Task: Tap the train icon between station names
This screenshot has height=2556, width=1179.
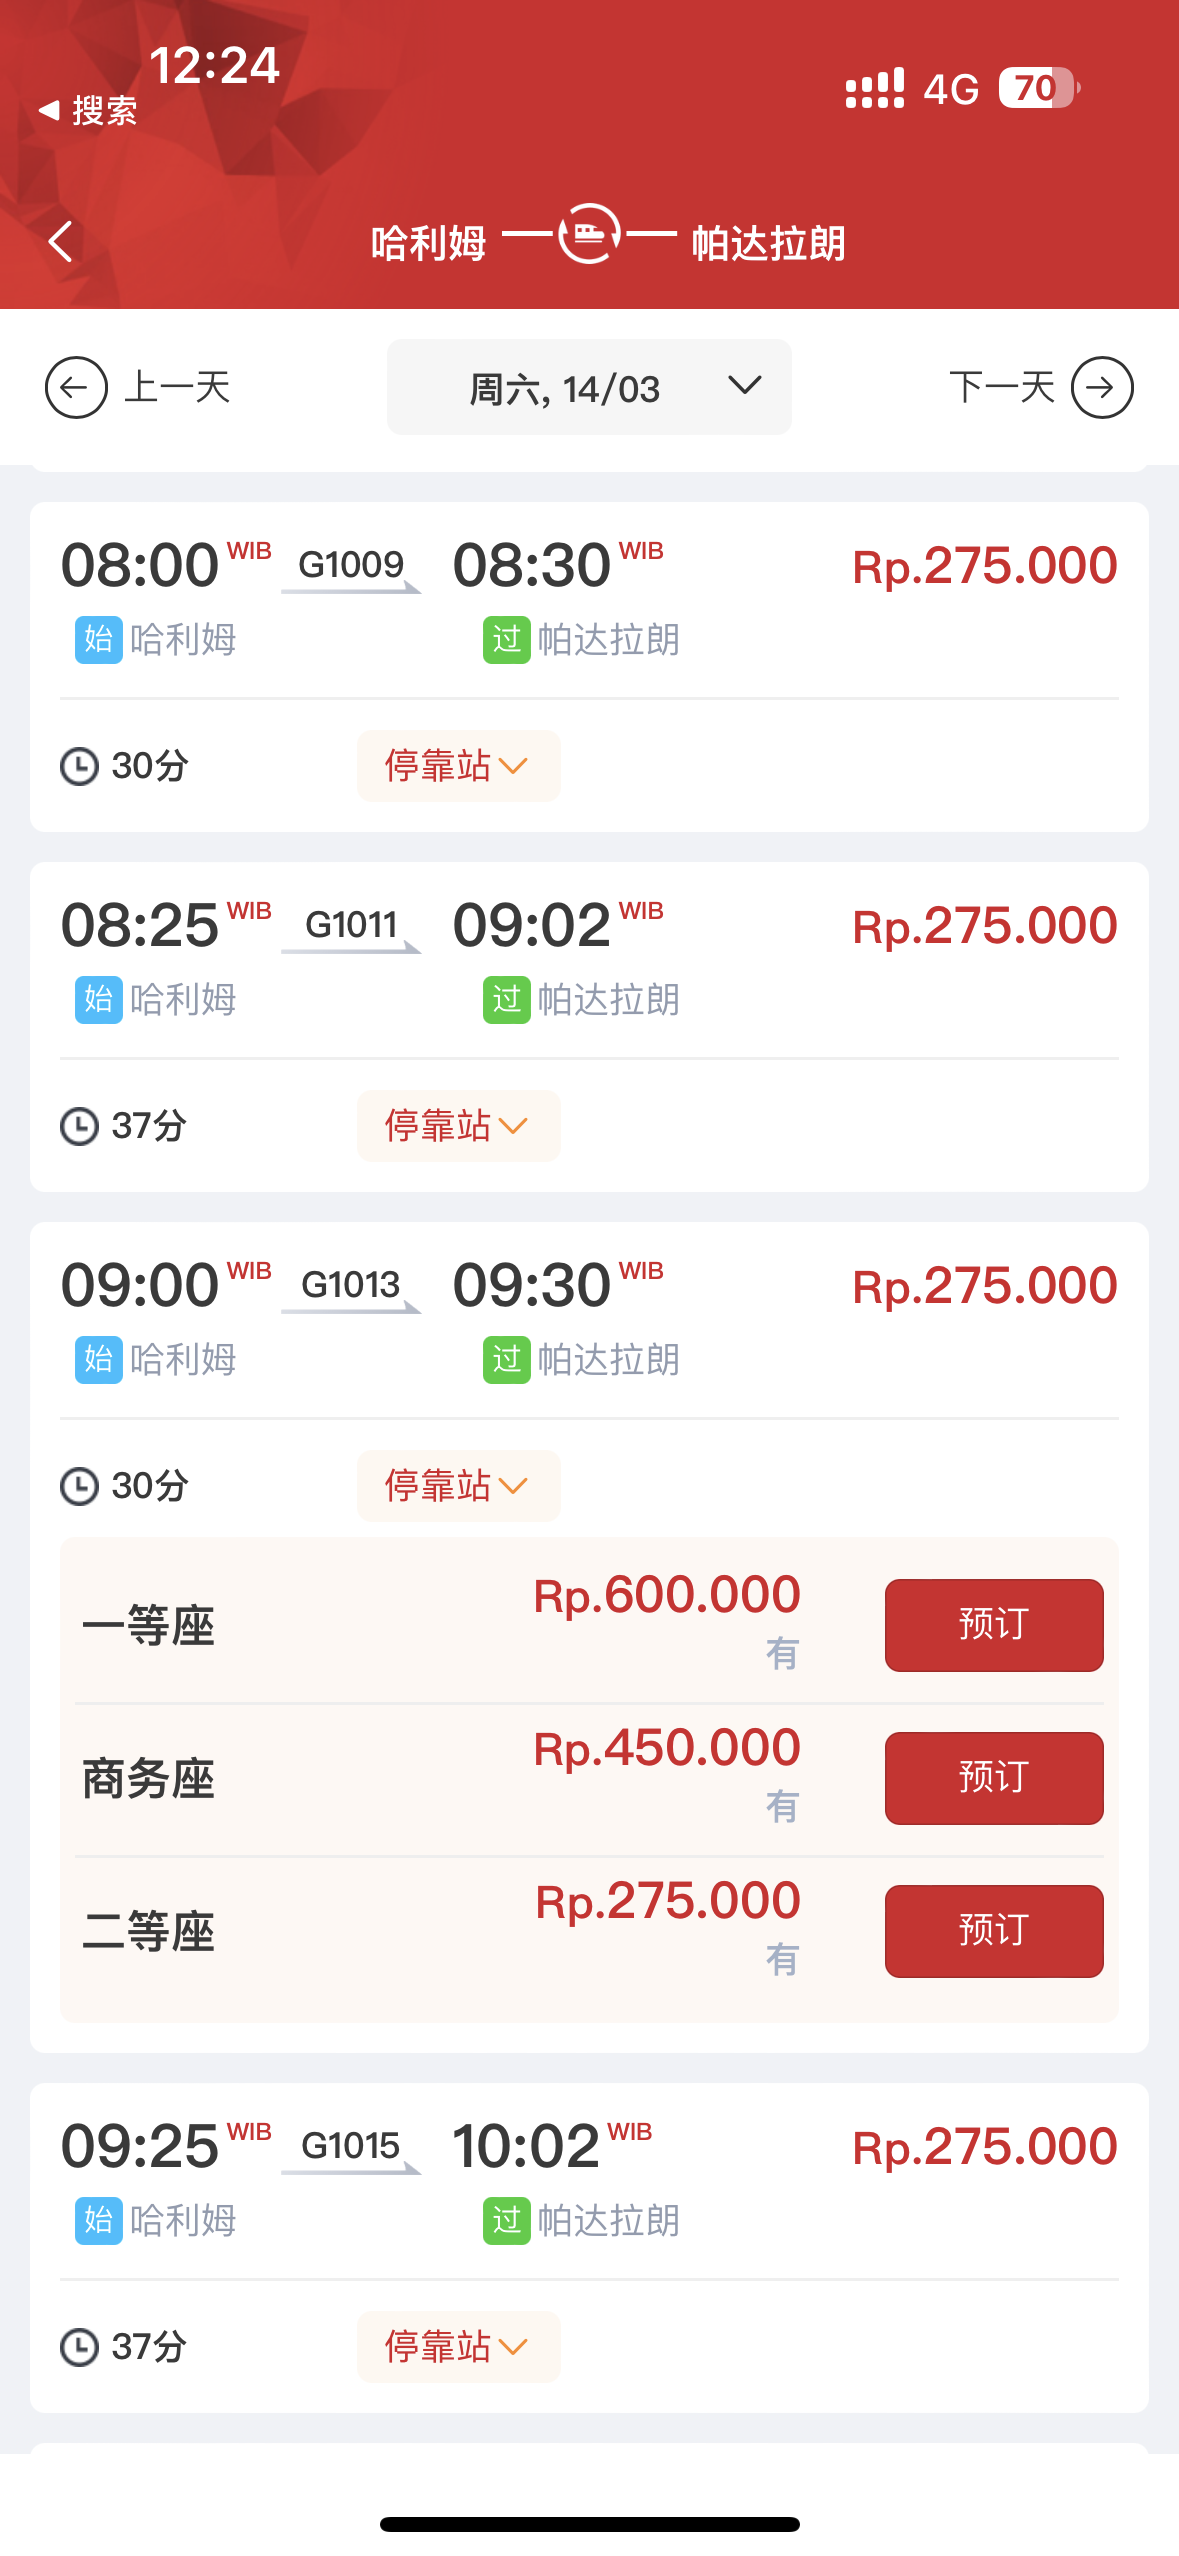Action: pyautogui.click(x=589, y=234)
